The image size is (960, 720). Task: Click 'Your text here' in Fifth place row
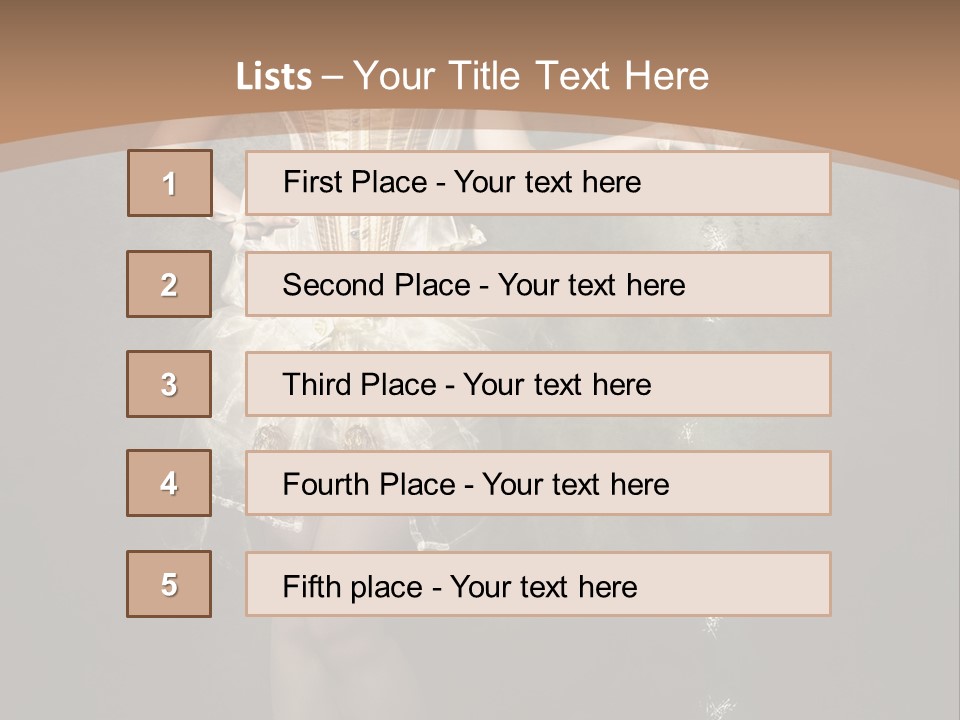click(x=543, y=586)
